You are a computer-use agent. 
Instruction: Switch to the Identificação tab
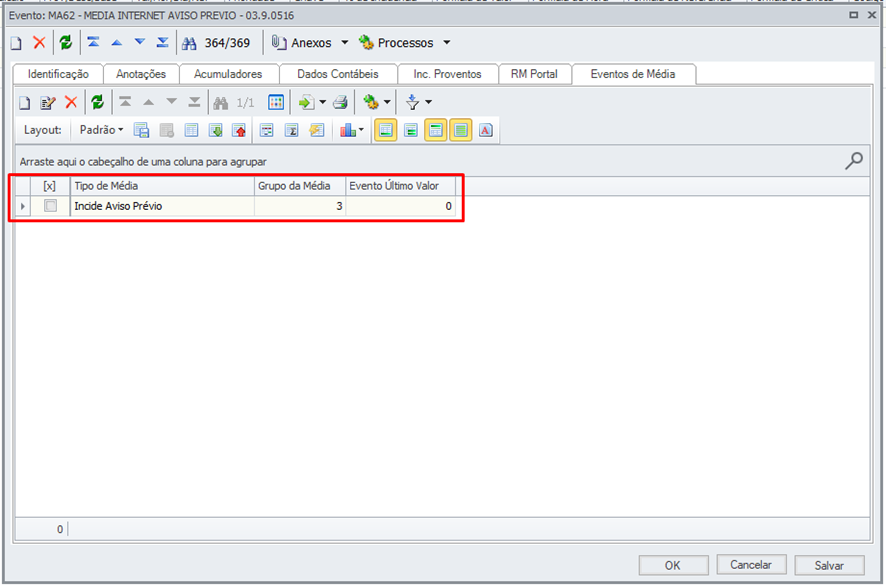58,74
